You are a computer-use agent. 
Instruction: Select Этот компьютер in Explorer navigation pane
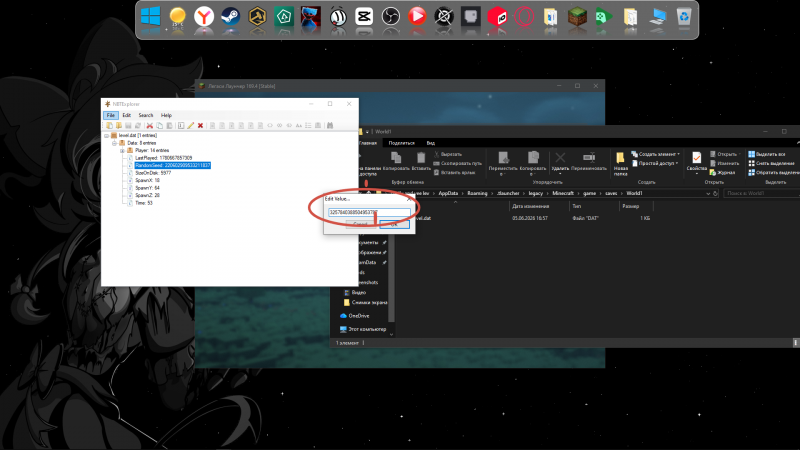click(x=363, y=329)
